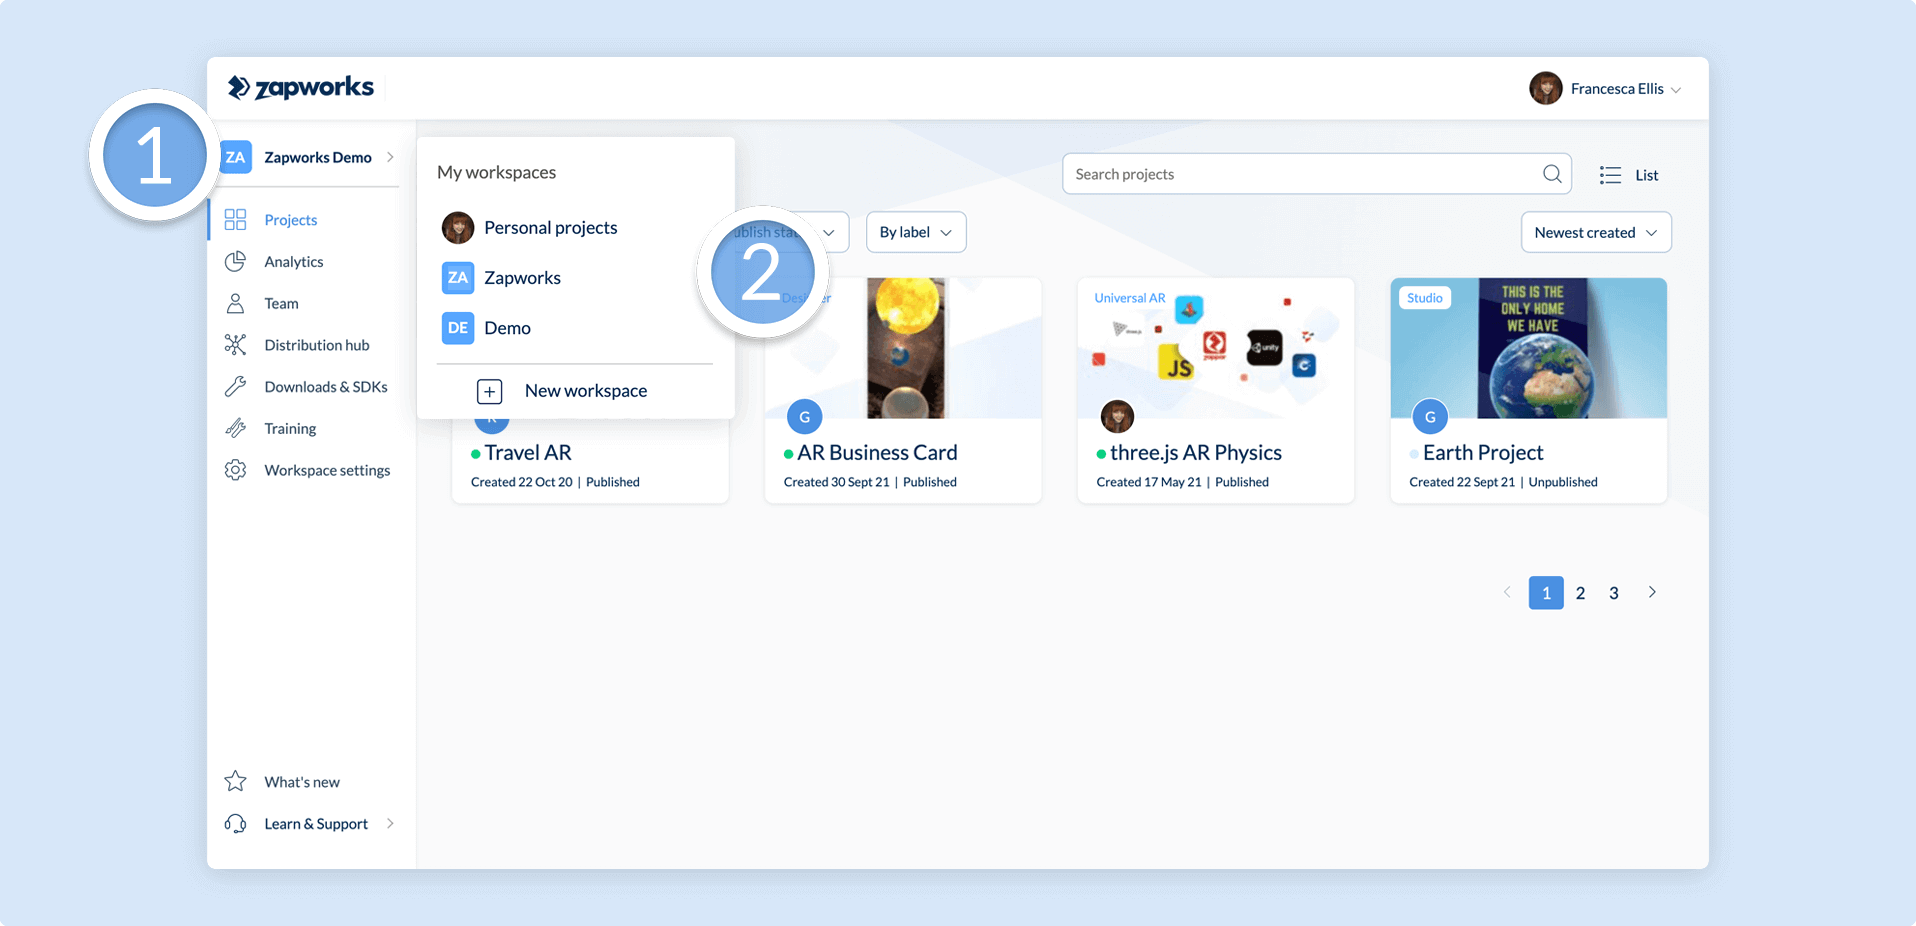
Task: Open the Travel AR project title
Action: tap(528, 453)
